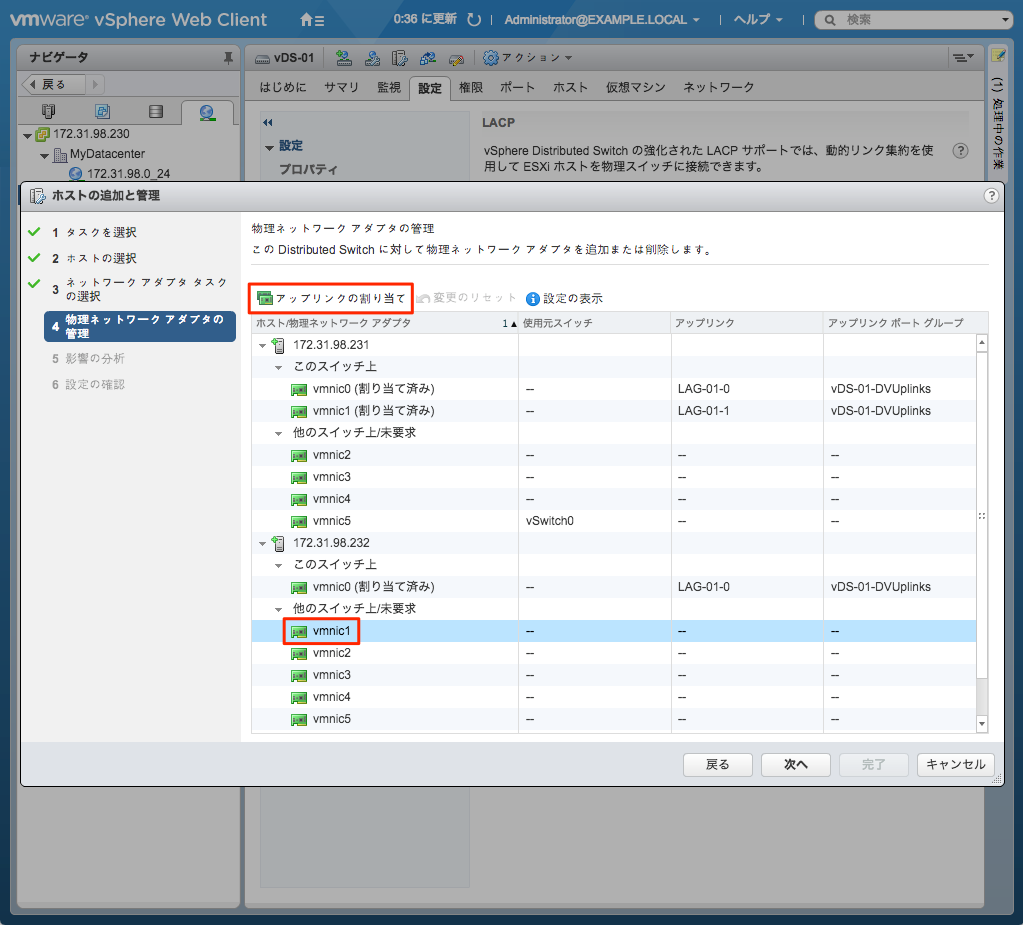Select 172.31.98.0_24 network in navigator

[x=128, y=174]
